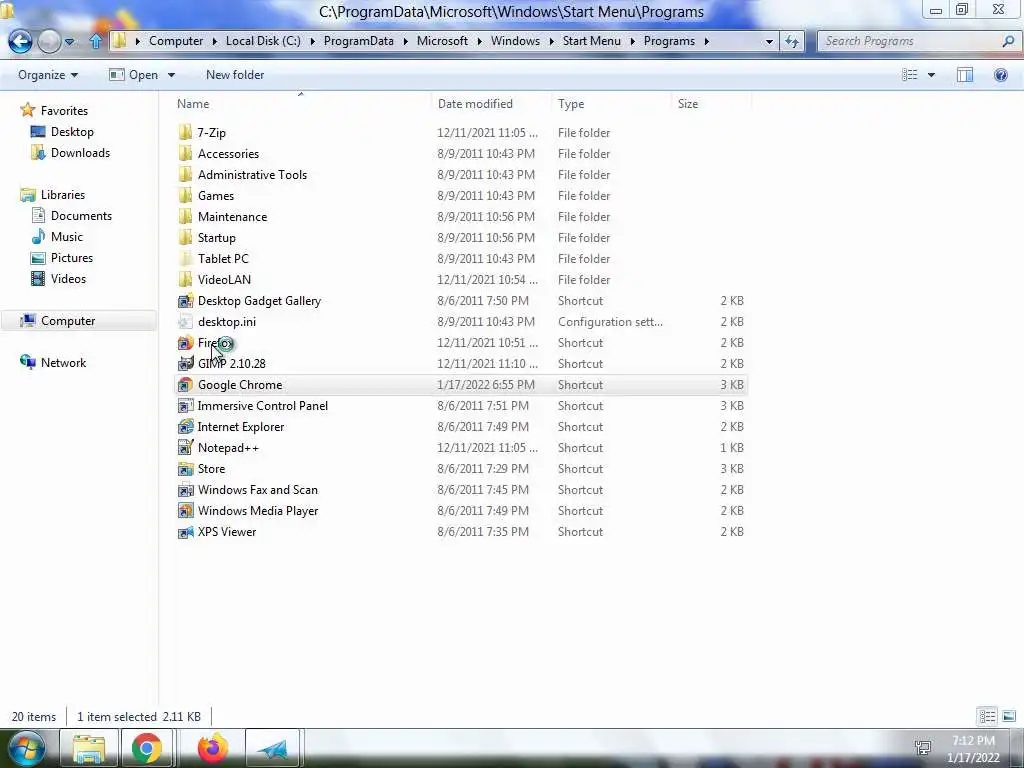Click New folder button
The width and height of the screenshot is (1024, 768).
235,75
